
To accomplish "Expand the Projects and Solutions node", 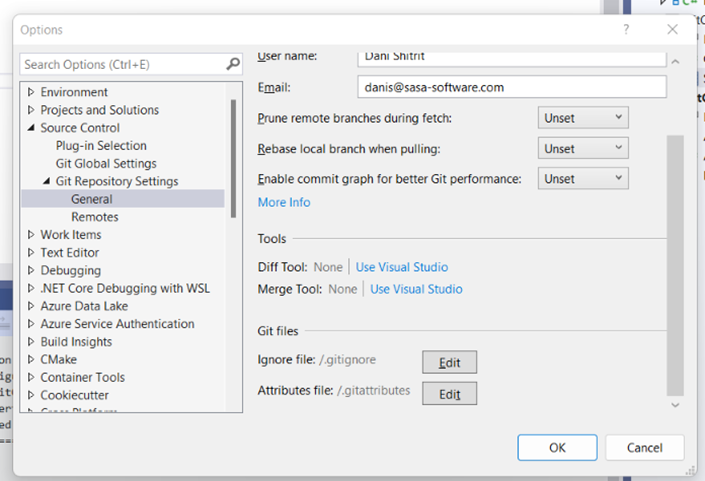I will [x=31, y=110].
